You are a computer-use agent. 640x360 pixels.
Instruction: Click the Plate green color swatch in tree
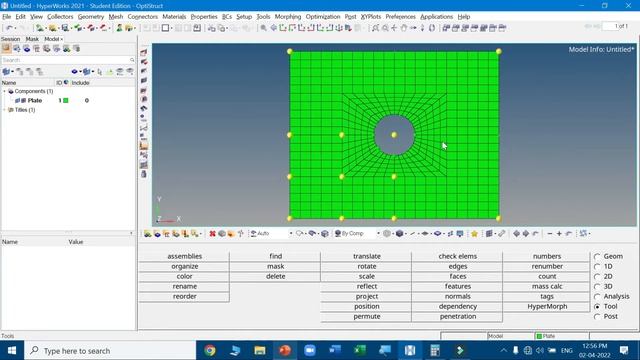point(66,100)
